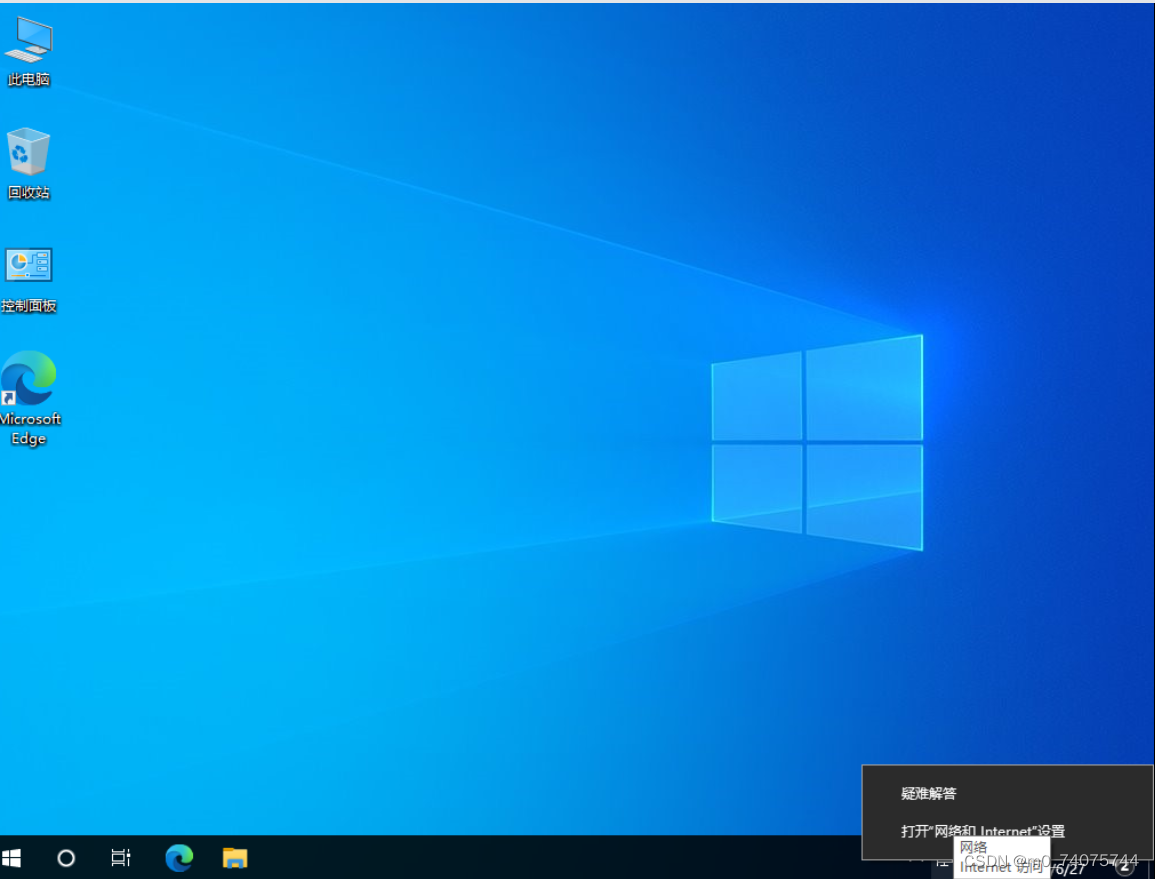Launch Edge from the taskbar
The image size is (1155, 879).
(179, 858)
